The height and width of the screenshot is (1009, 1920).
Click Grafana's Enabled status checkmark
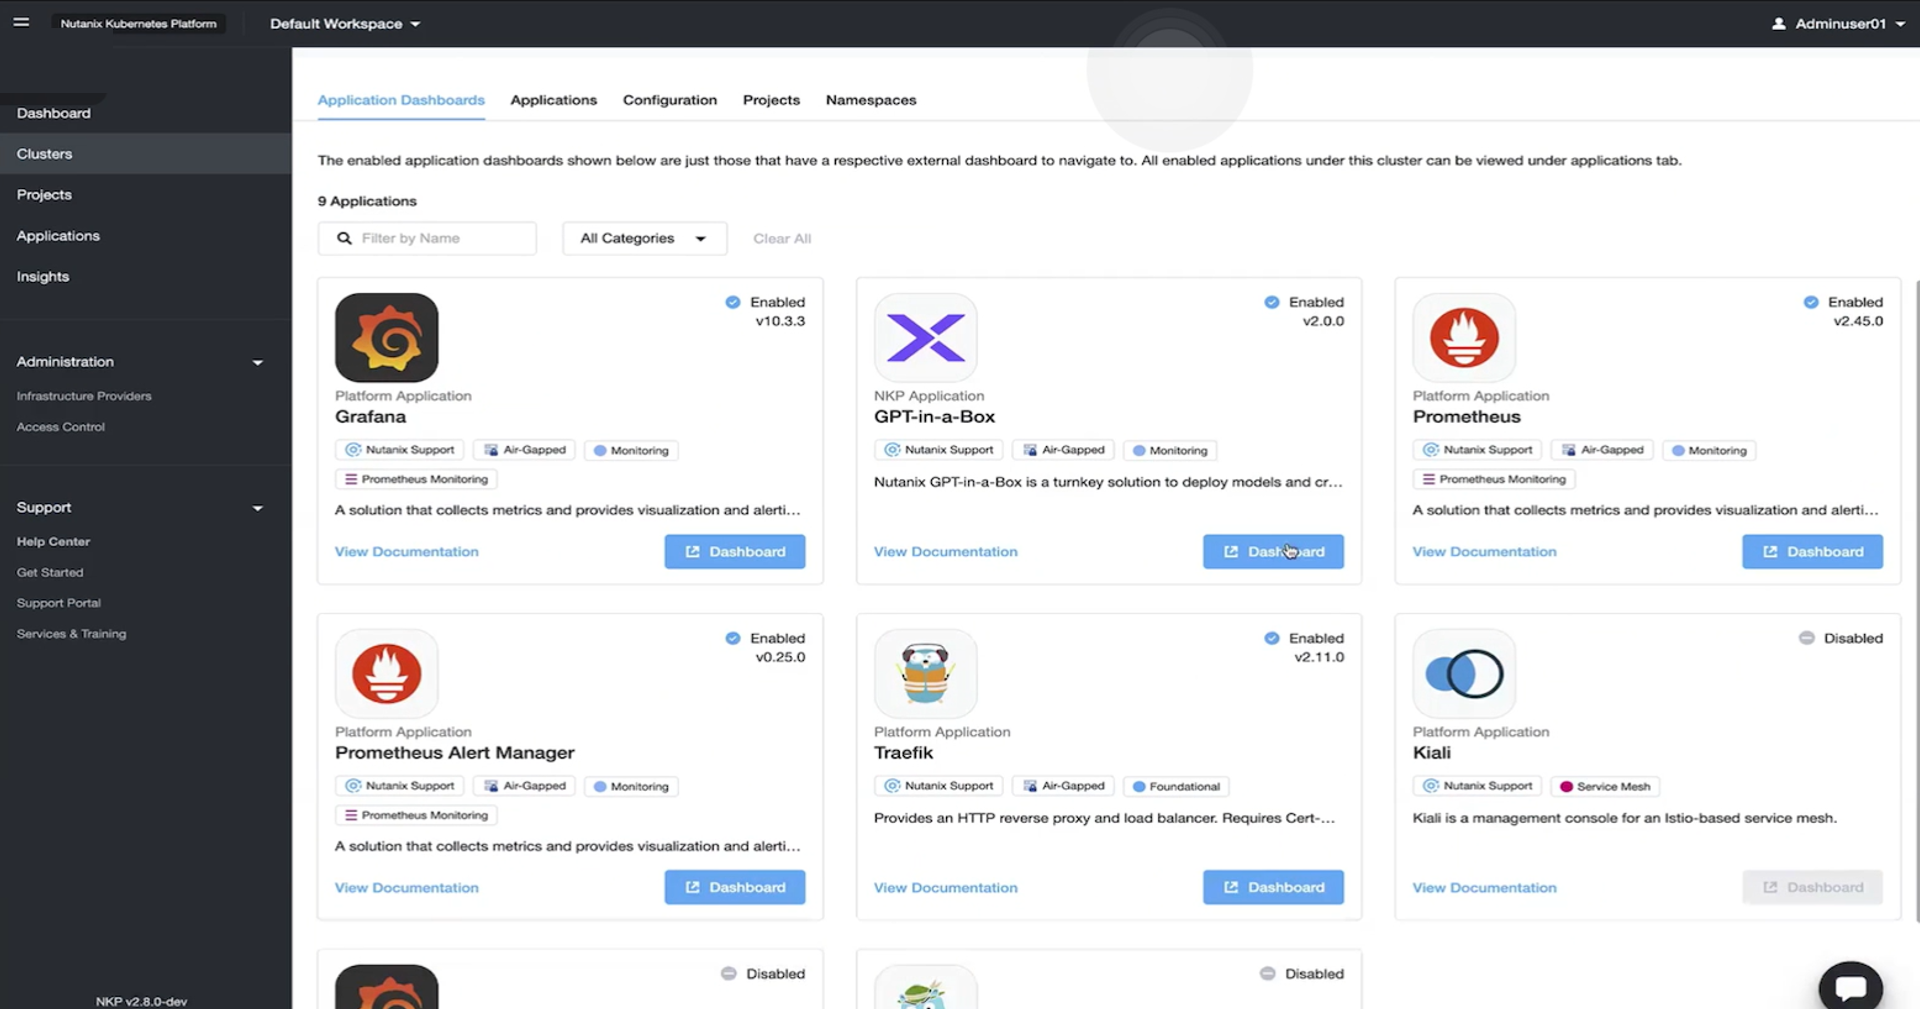[733, 302]
